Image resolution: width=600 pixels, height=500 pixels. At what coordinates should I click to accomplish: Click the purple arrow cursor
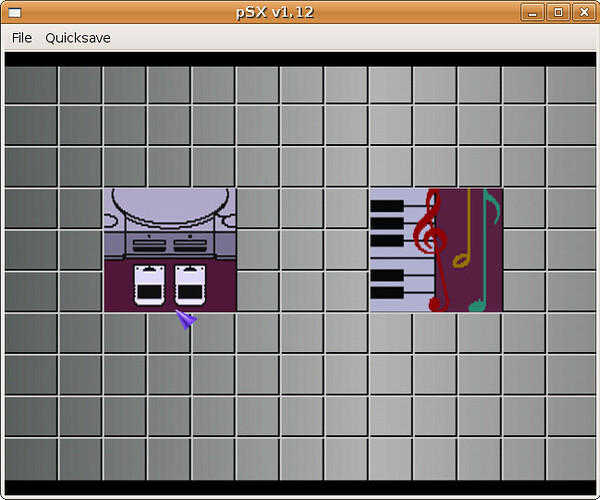(x=186, y=319)
